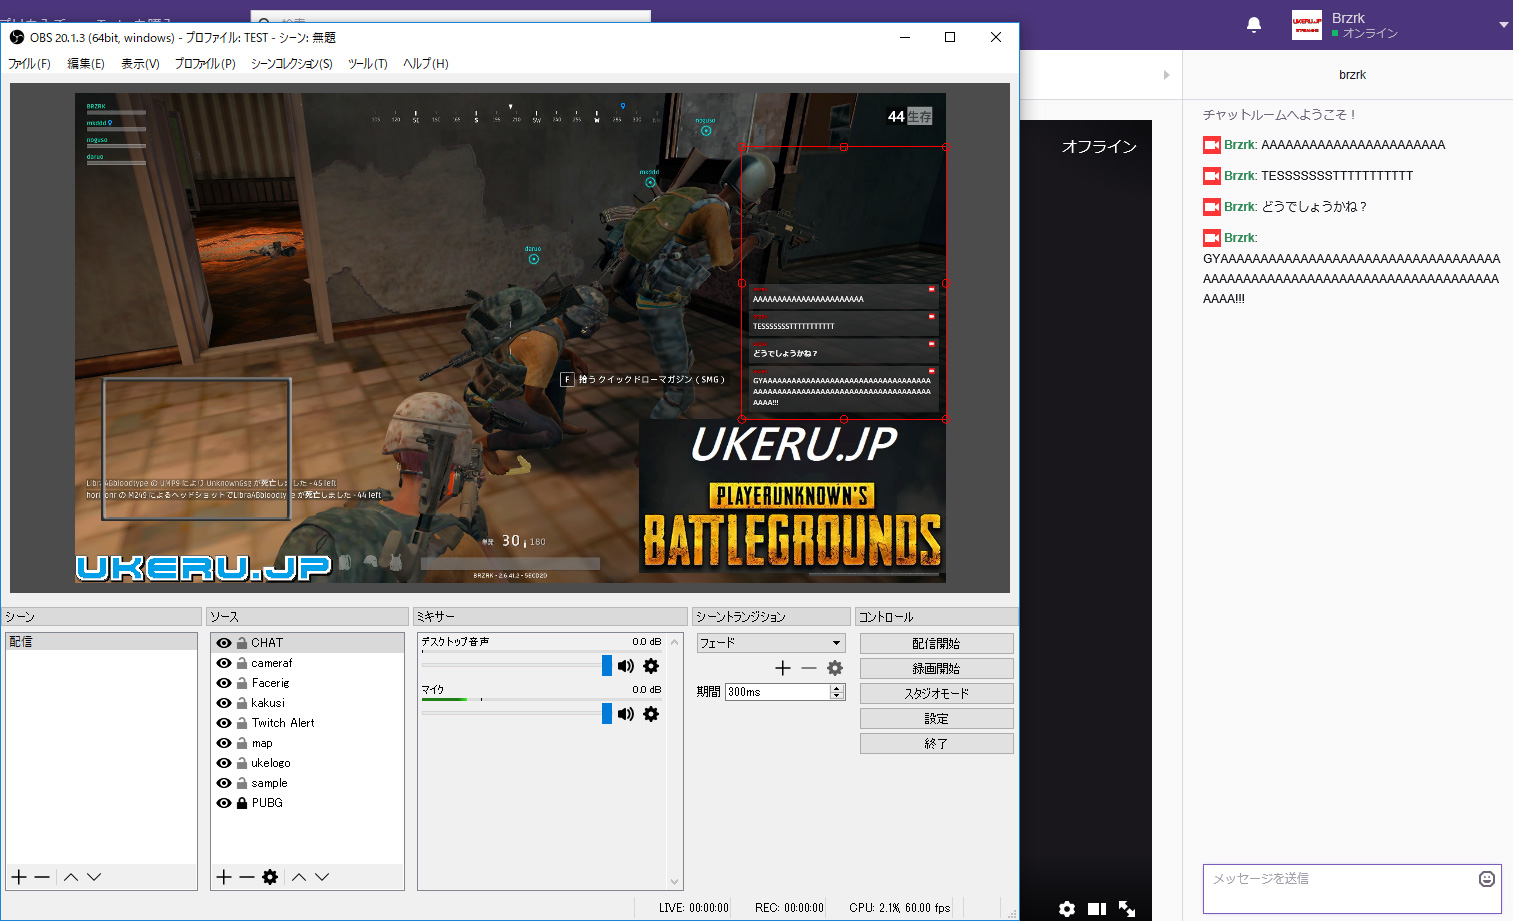Expand the Brzrk account dropdown menu

[x=1503, y=25]
